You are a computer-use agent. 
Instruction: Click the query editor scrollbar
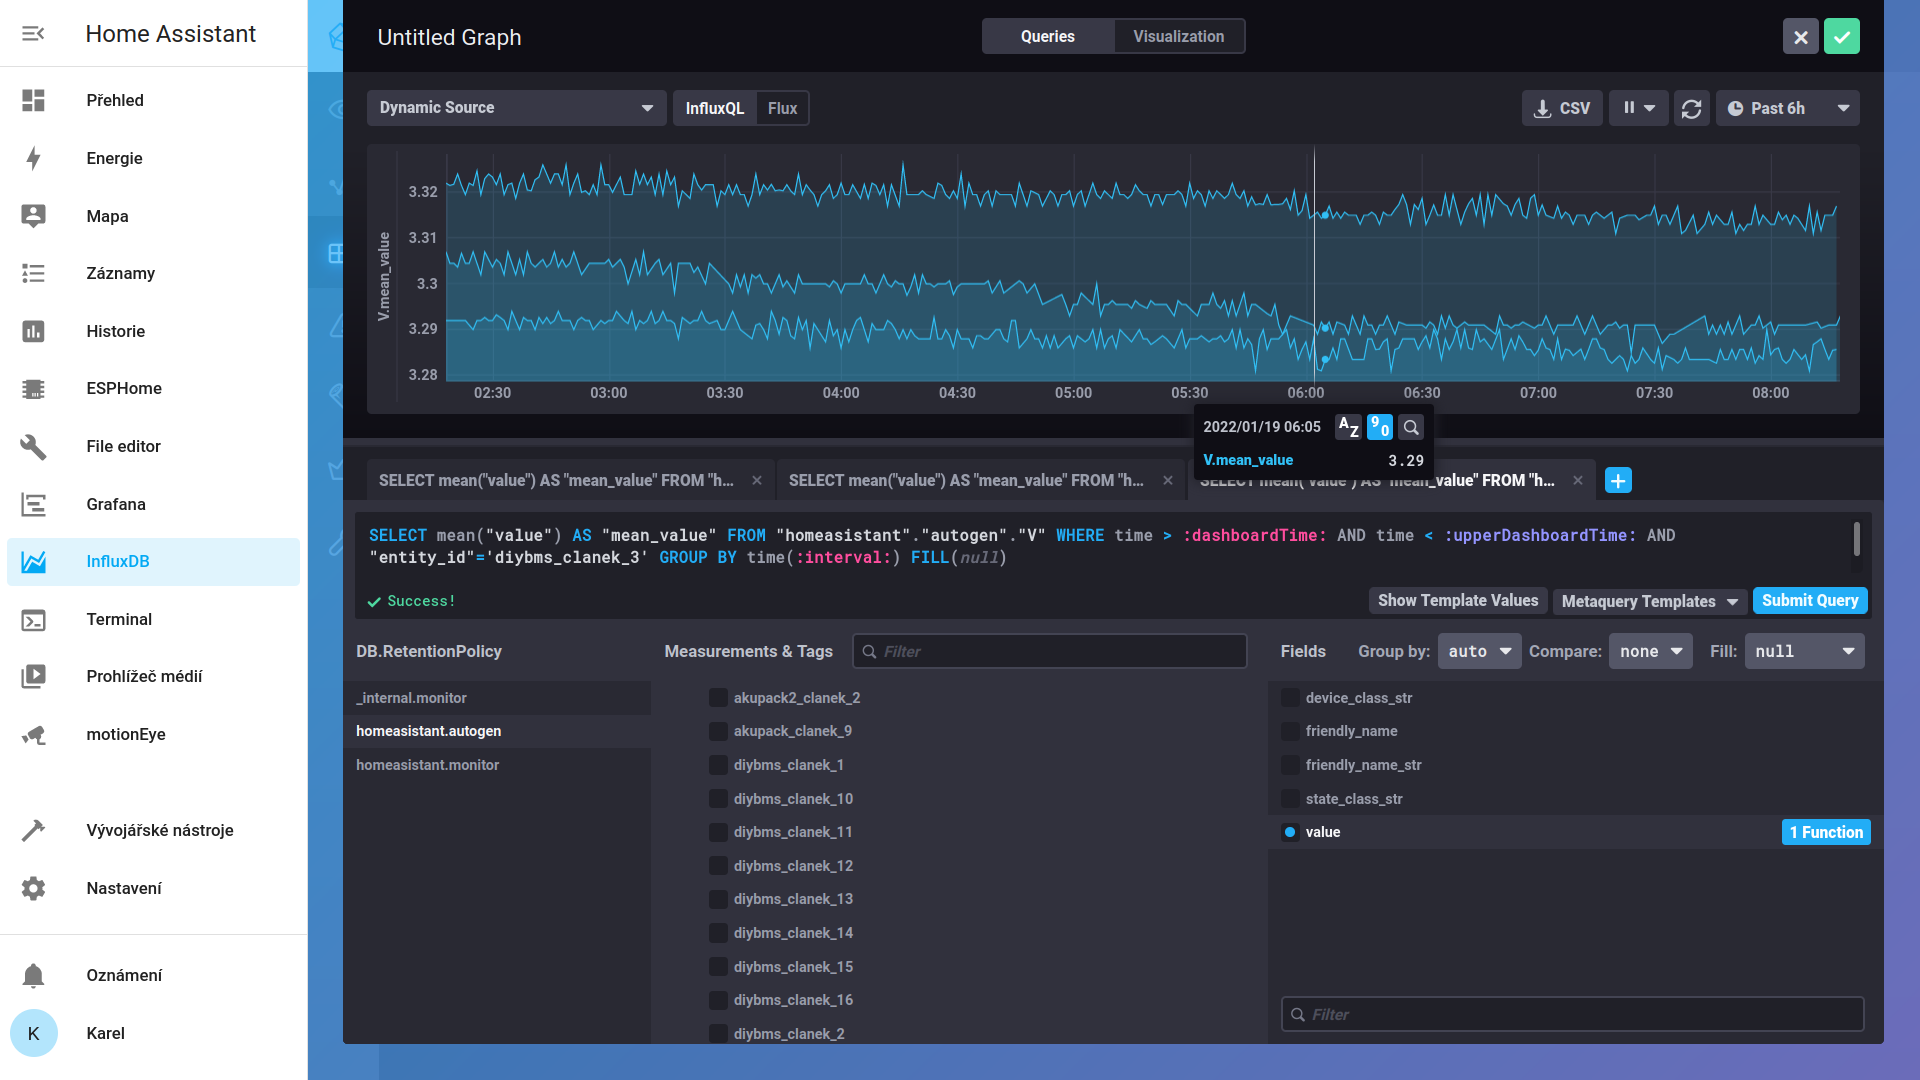(1856, 540)
